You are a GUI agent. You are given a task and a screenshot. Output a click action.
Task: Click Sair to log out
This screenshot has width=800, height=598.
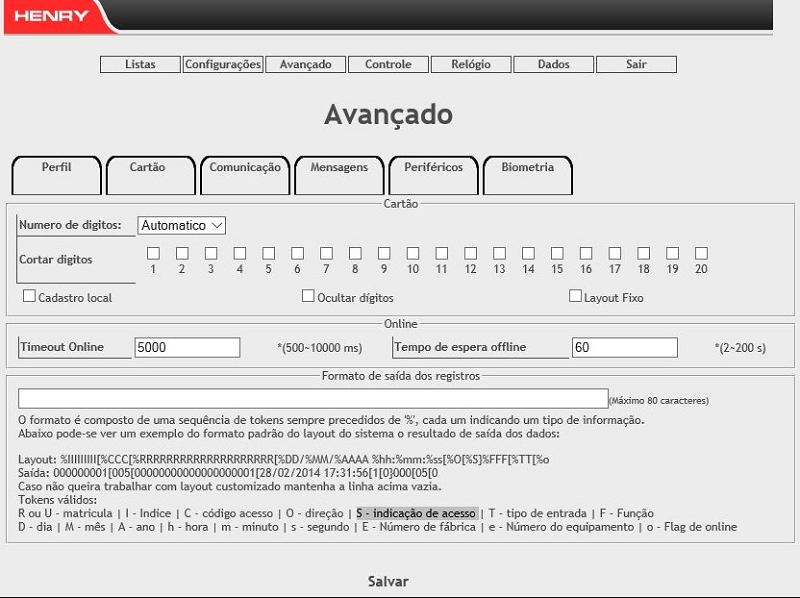pos(636,64)
